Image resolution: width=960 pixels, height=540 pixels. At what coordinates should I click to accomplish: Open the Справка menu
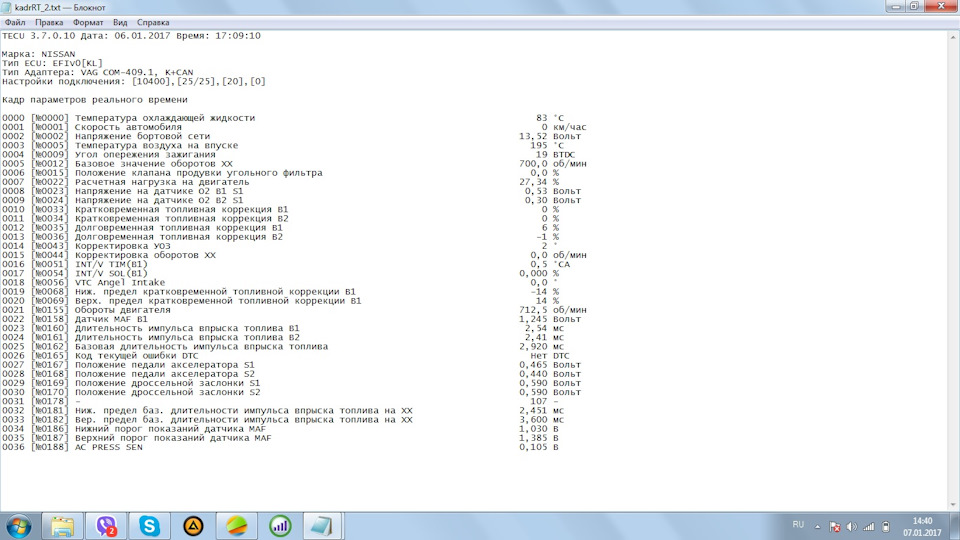click(153, 23)
